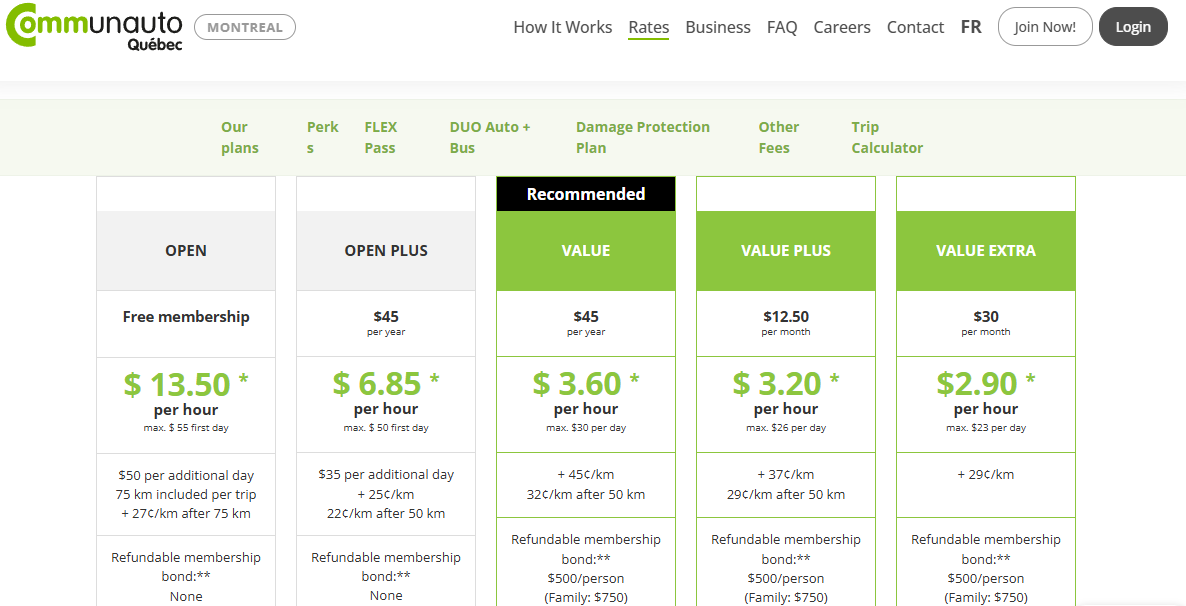This screenshot has height=606, width=1186.
Task: Click the $ 3.60 per hour rate
Action: 586,393
